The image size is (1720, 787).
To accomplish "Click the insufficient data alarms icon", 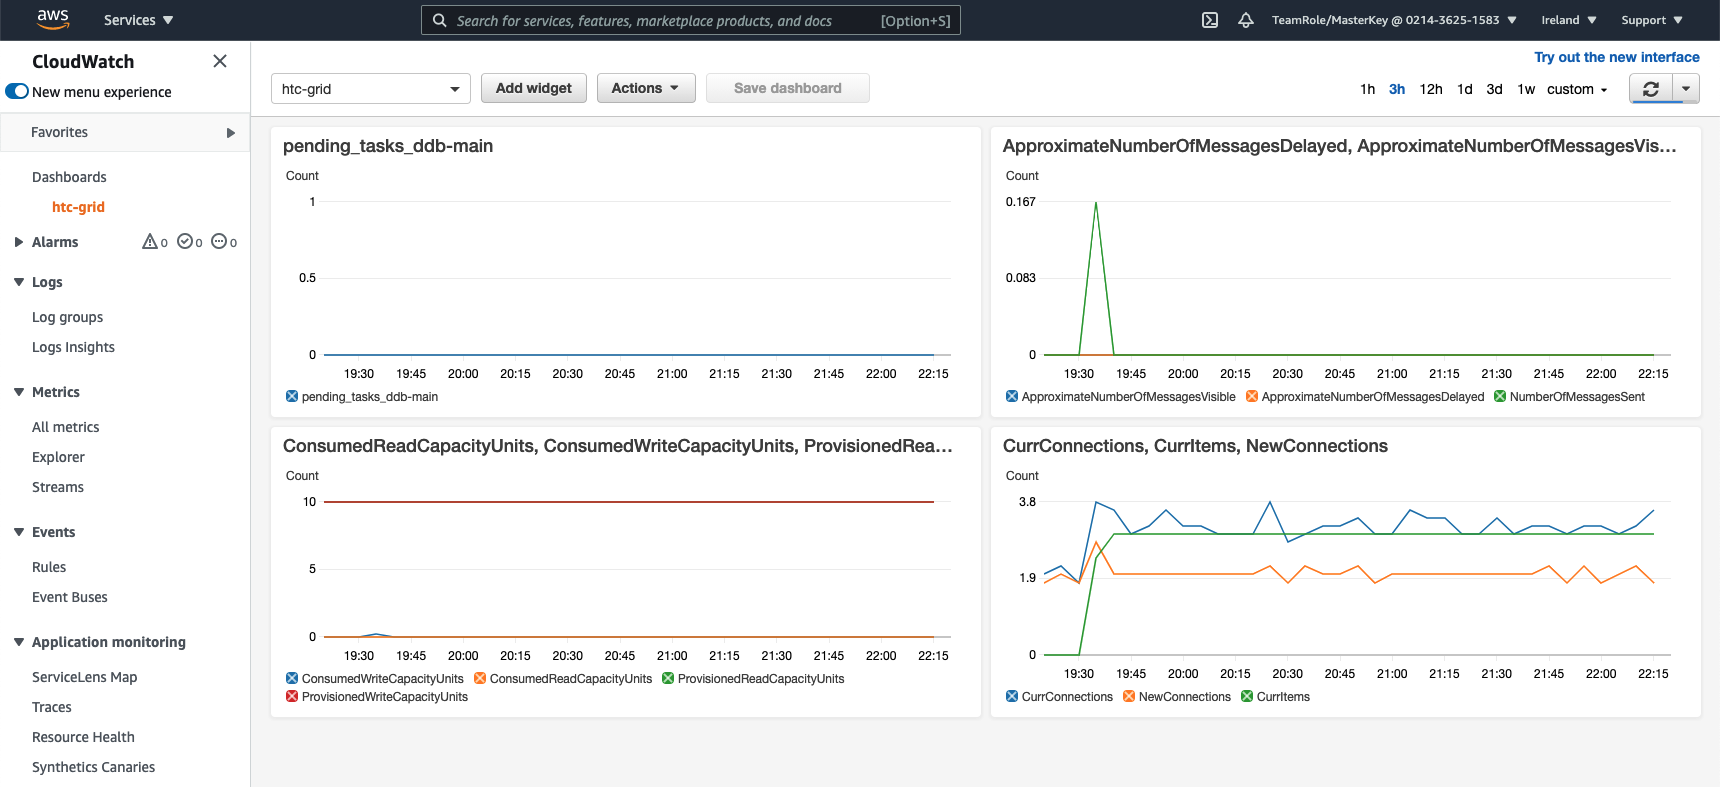I will coord(218,242).
